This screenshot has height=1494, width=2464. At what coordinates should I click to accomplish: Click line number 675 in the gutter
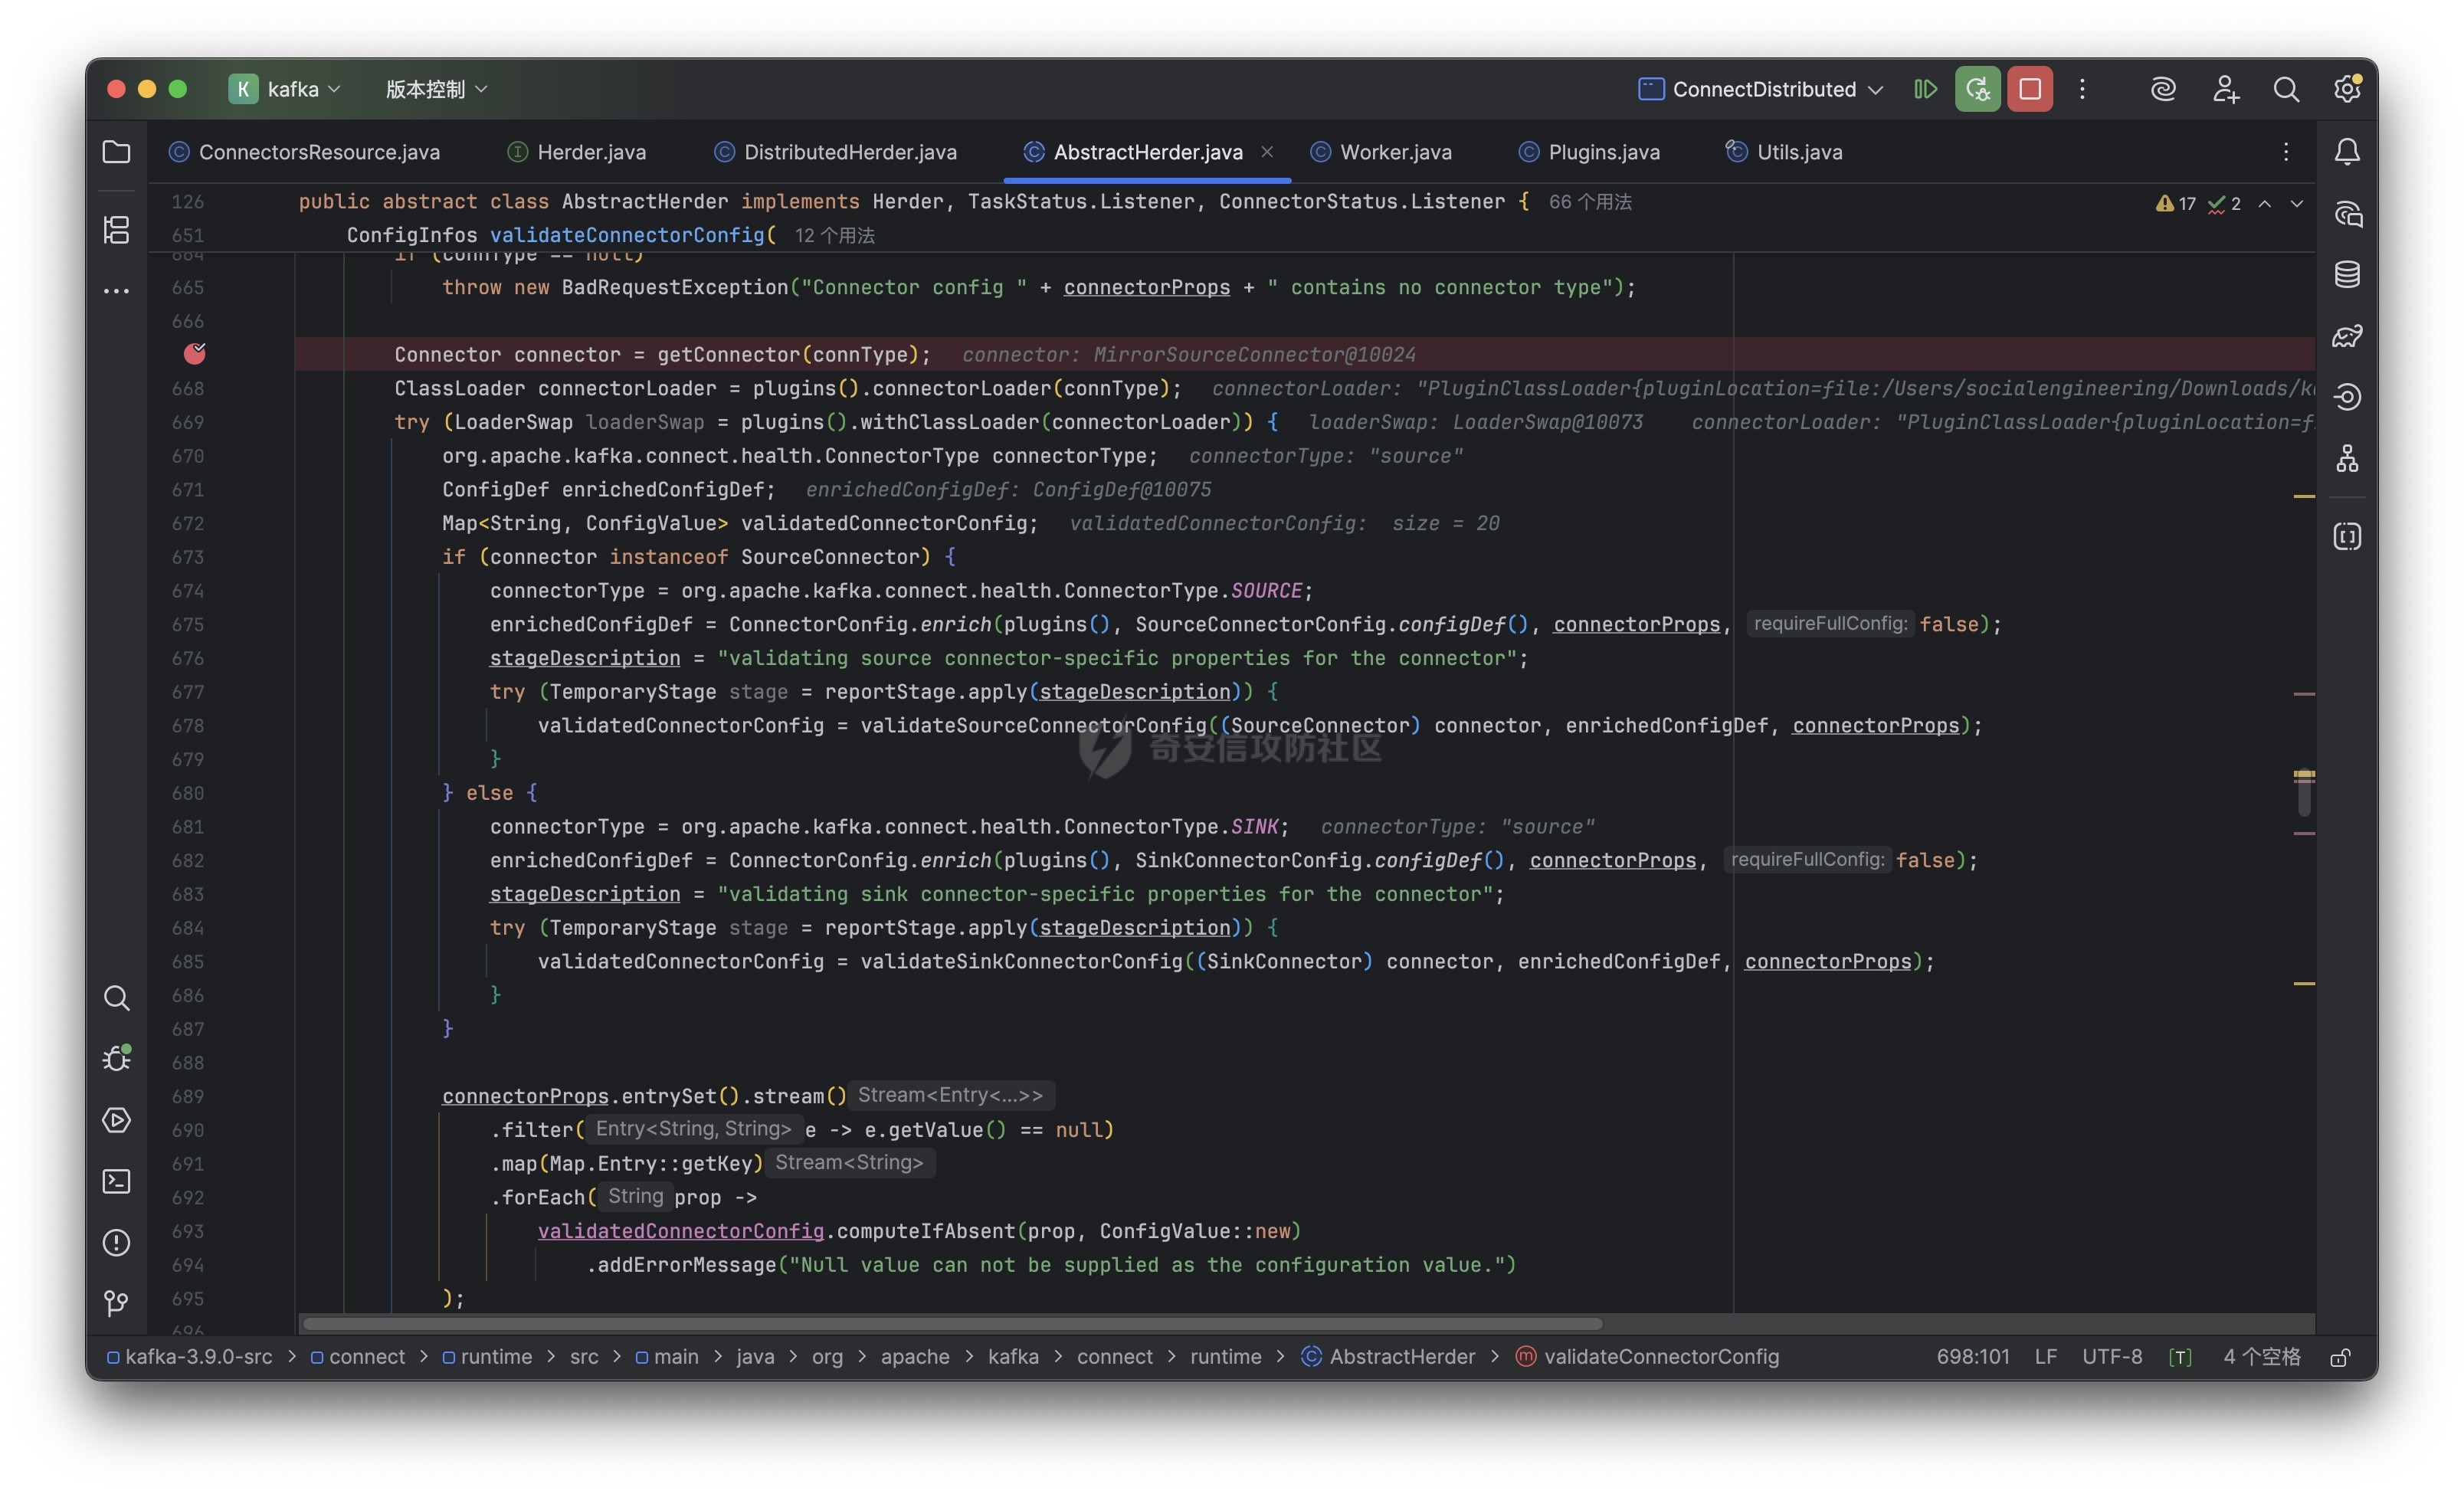[x=188, y=624]
